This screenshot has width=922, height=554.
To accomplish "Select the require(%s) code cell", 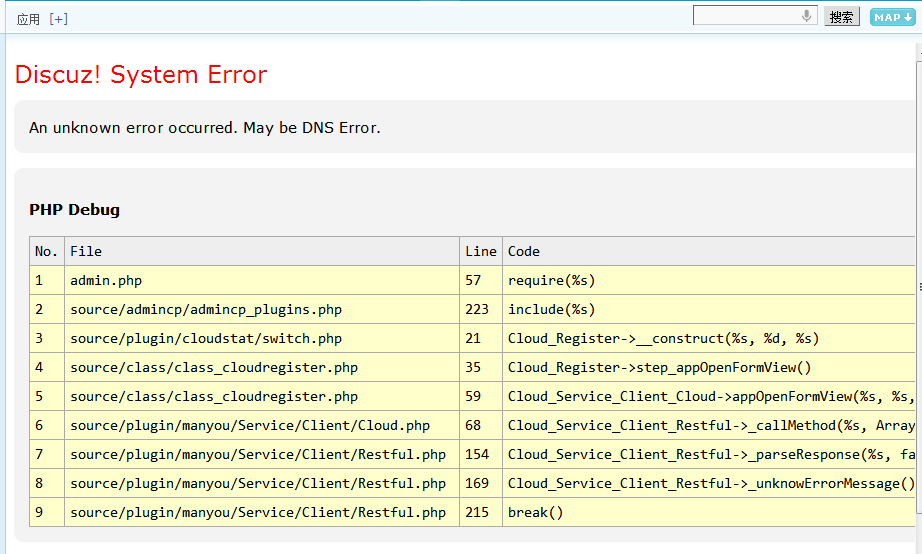I will pos(709,281).
